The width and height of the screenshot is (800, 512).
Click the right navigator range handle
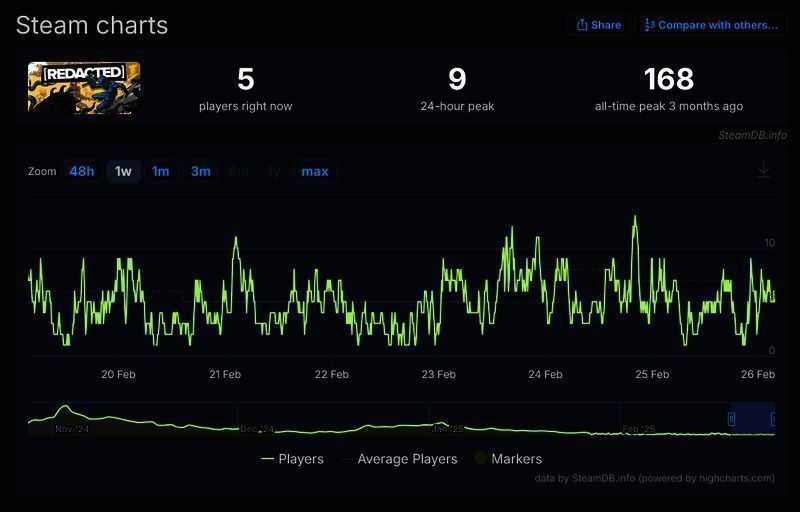point(774,419)
